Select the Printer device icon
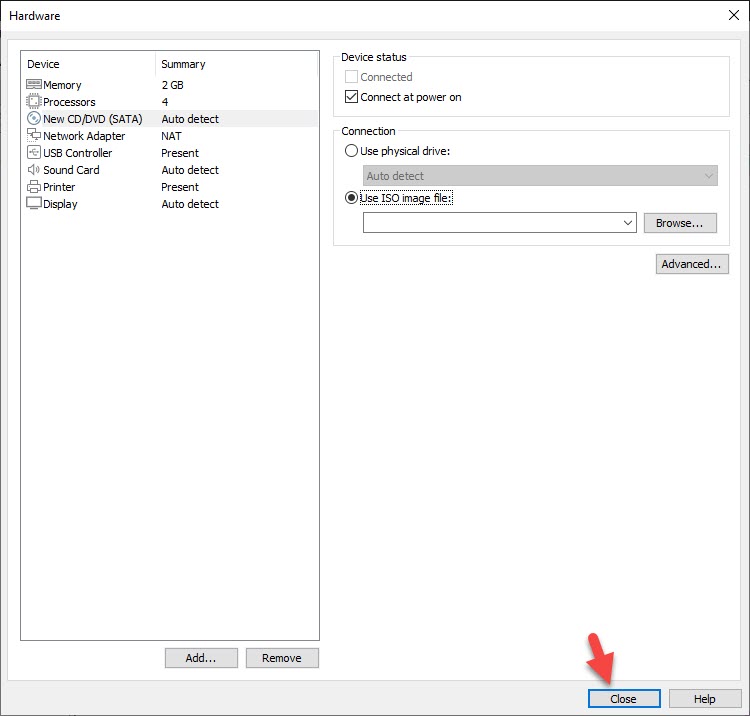750x716 pixels. tap(34, 187)
